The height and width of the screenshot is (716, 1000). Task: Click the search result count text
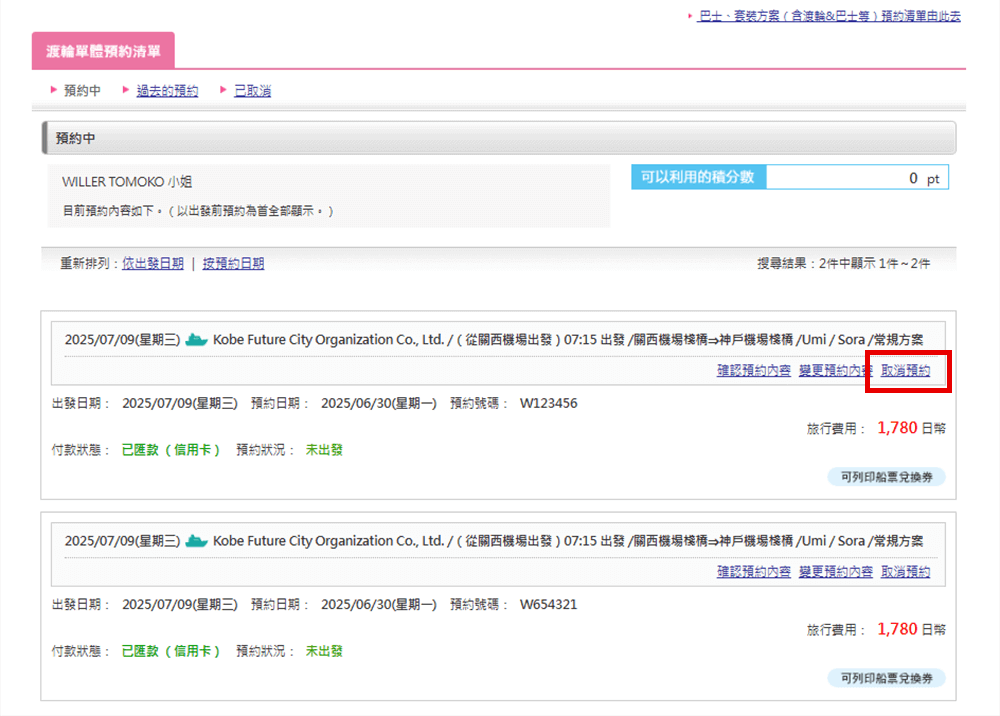pyautogui.click(x=843, y=263)
